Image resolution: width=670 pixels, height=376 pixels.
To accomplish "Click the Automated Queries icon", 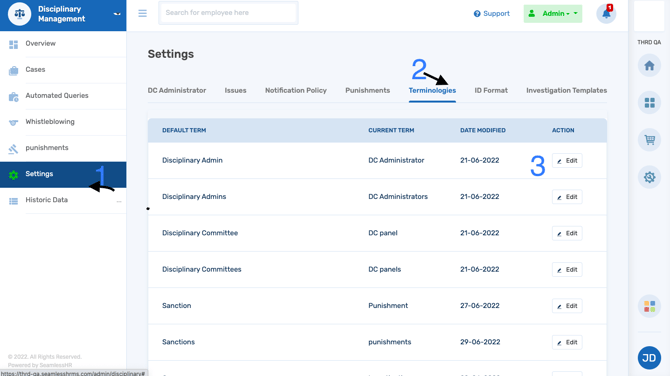I will [14, 97].
